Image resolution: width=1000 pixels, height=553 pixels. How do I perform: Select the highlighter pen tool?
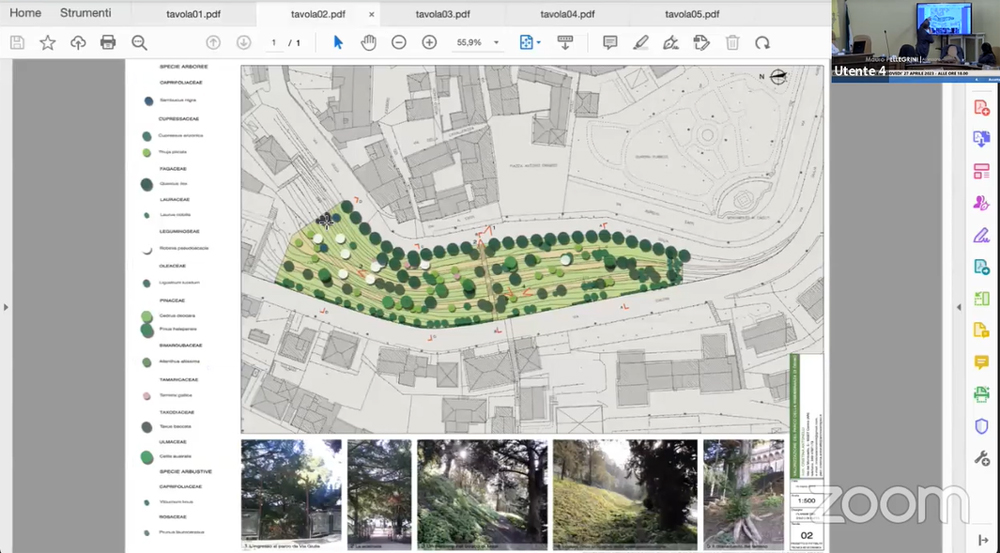tap(640, 42)
